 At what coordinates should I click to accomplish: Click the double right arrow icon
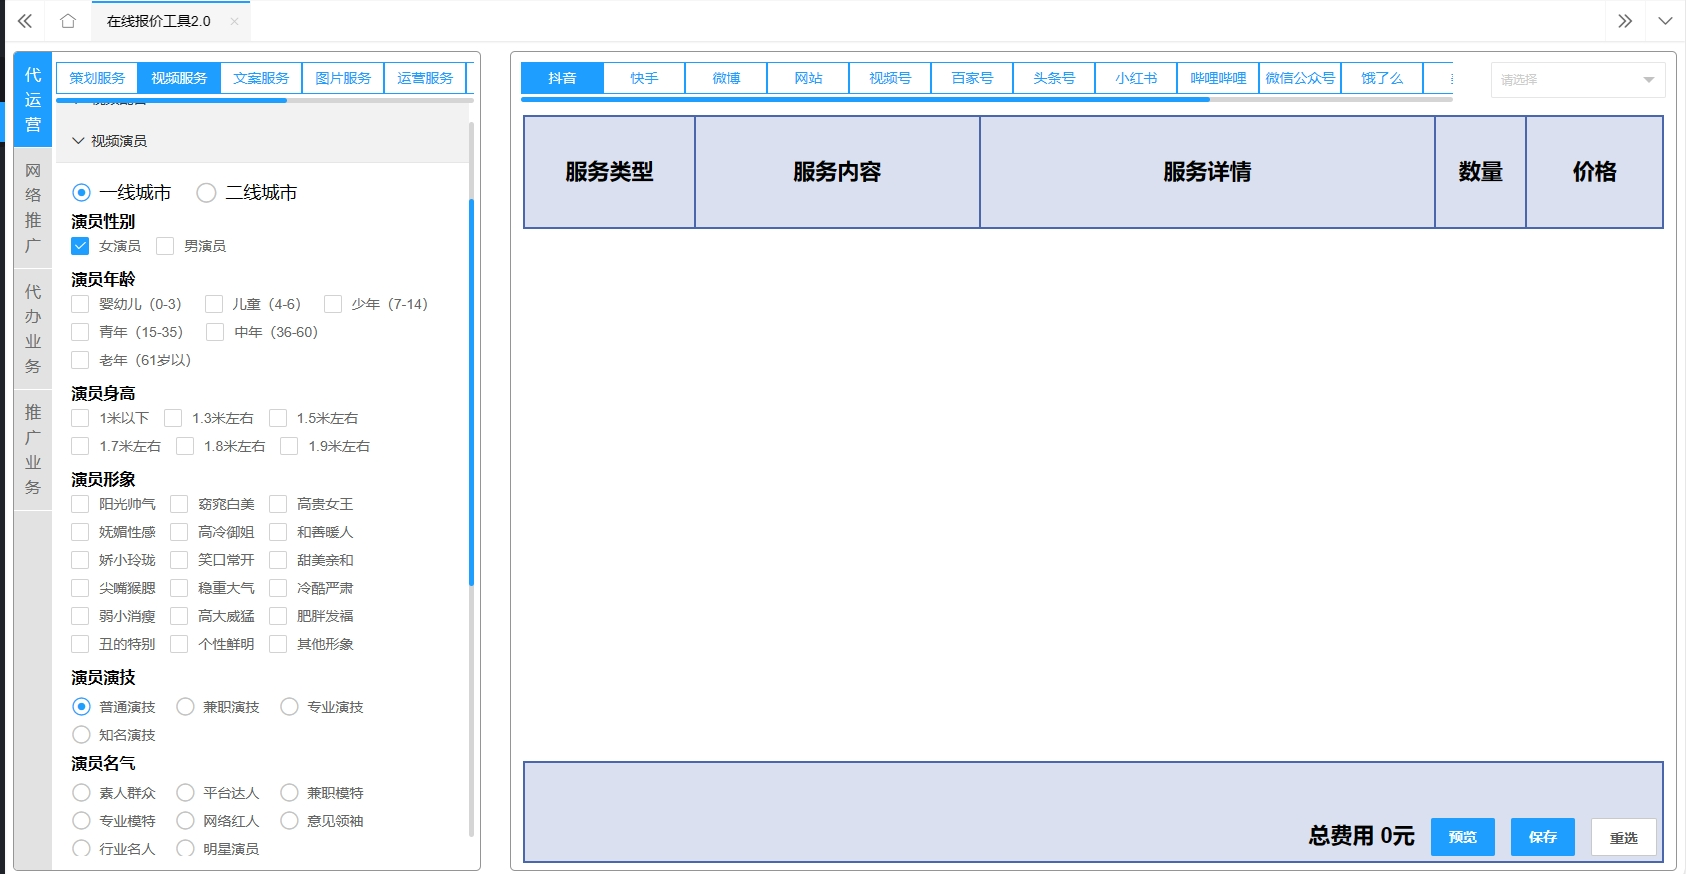tap(1625, 21)
